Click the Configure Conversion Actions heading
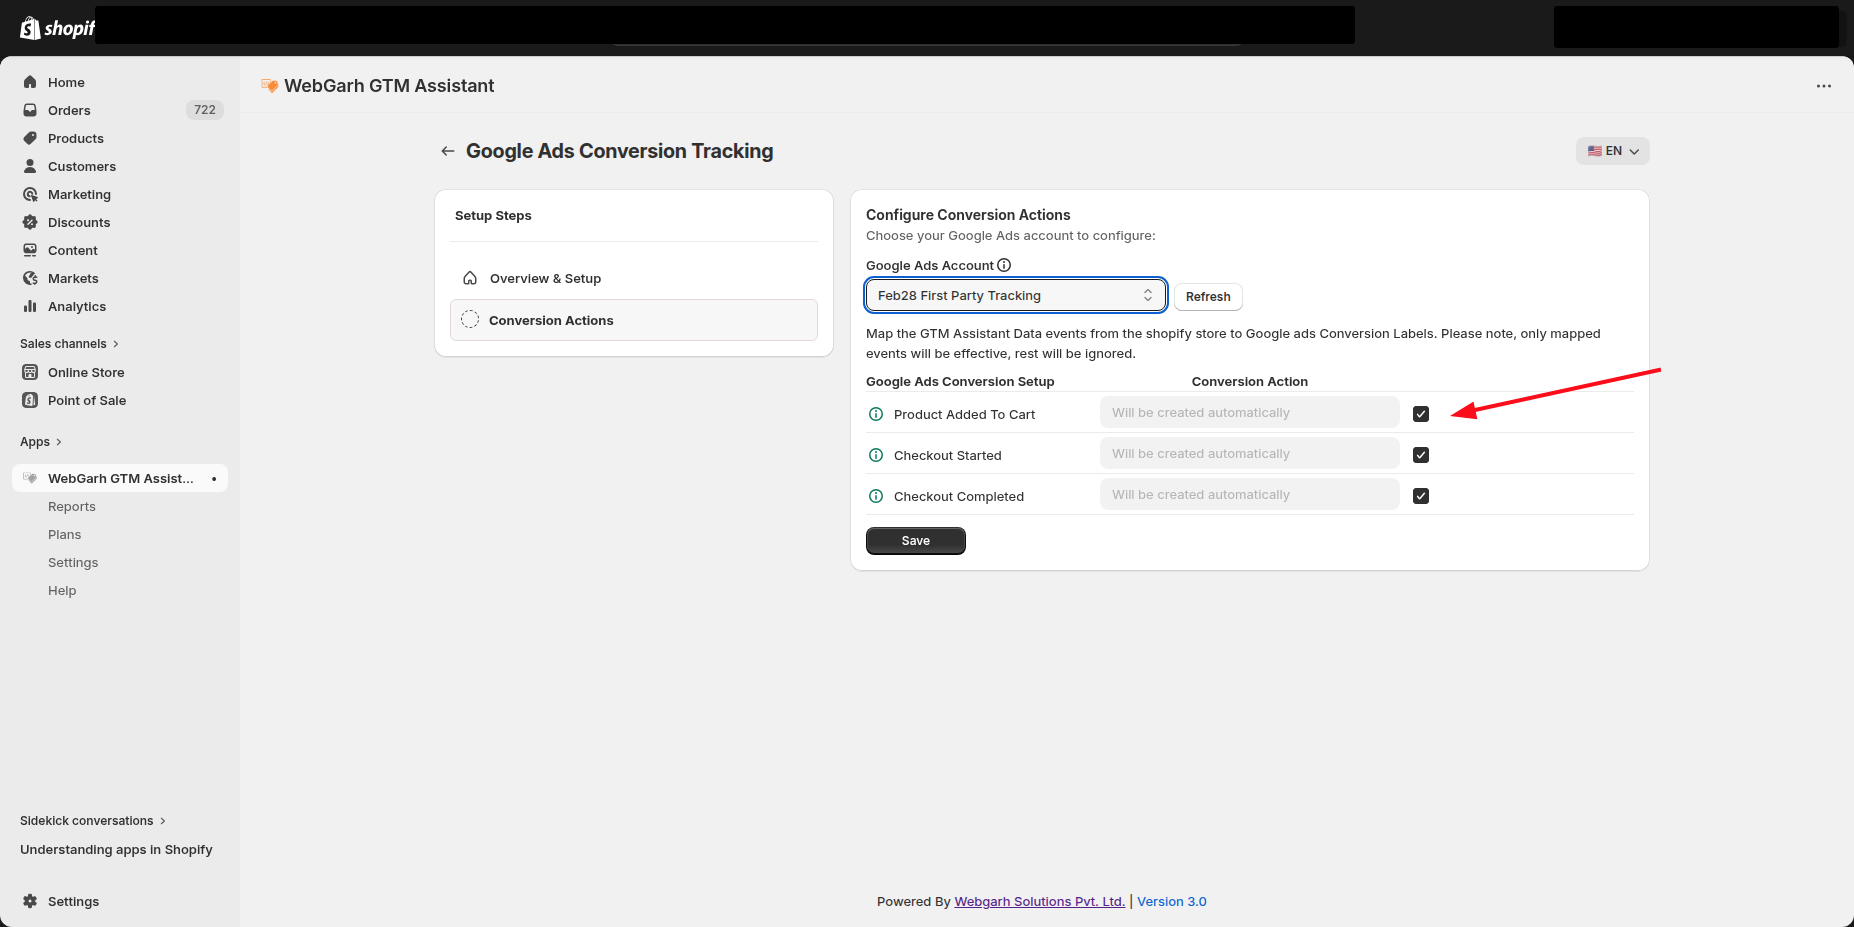The height and width of the screenshot is (927, 1854). tap(968, 215)
